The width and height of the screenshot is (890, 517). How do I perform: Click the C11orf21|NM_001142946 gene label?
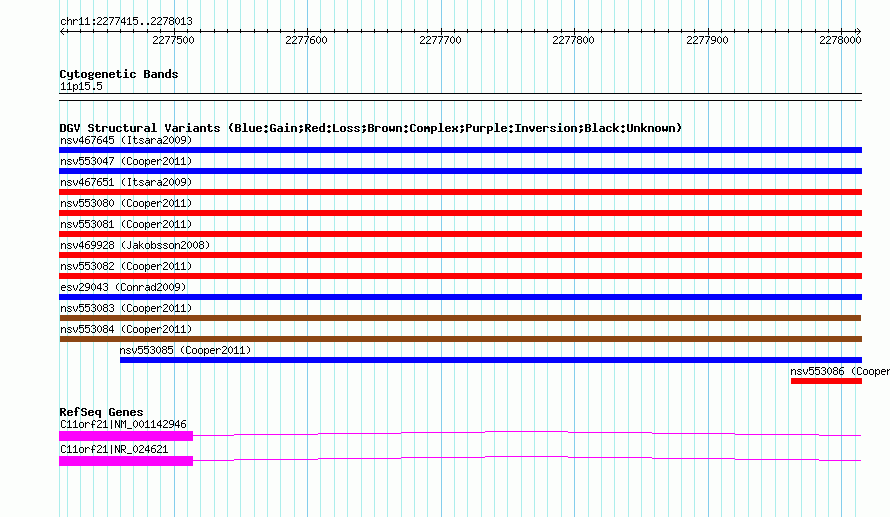coord(123,424)
